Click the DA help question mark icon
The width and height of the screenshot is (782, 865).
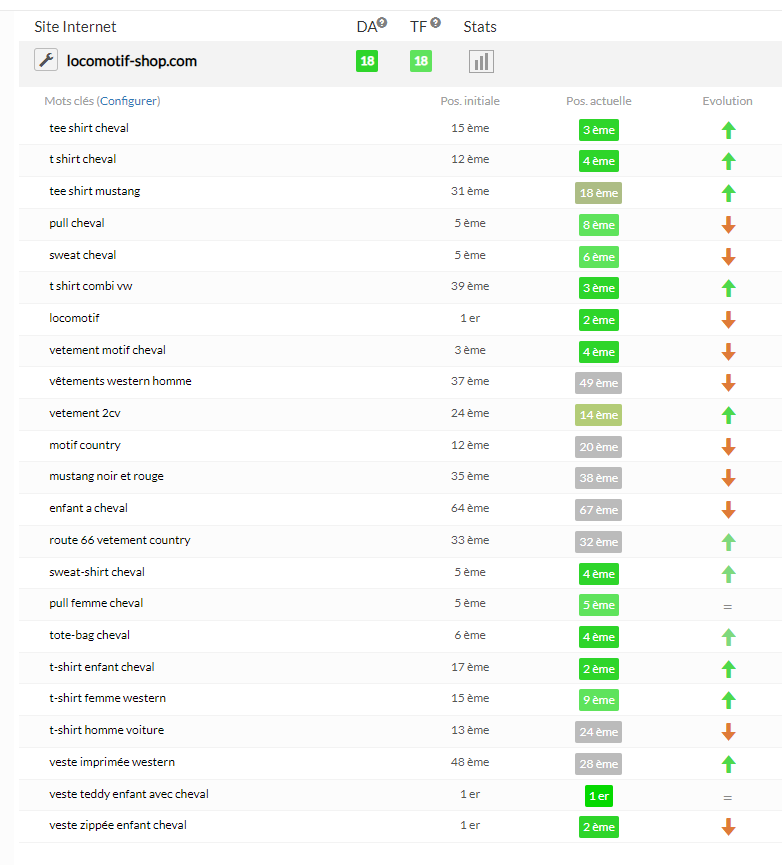point(382,23)
